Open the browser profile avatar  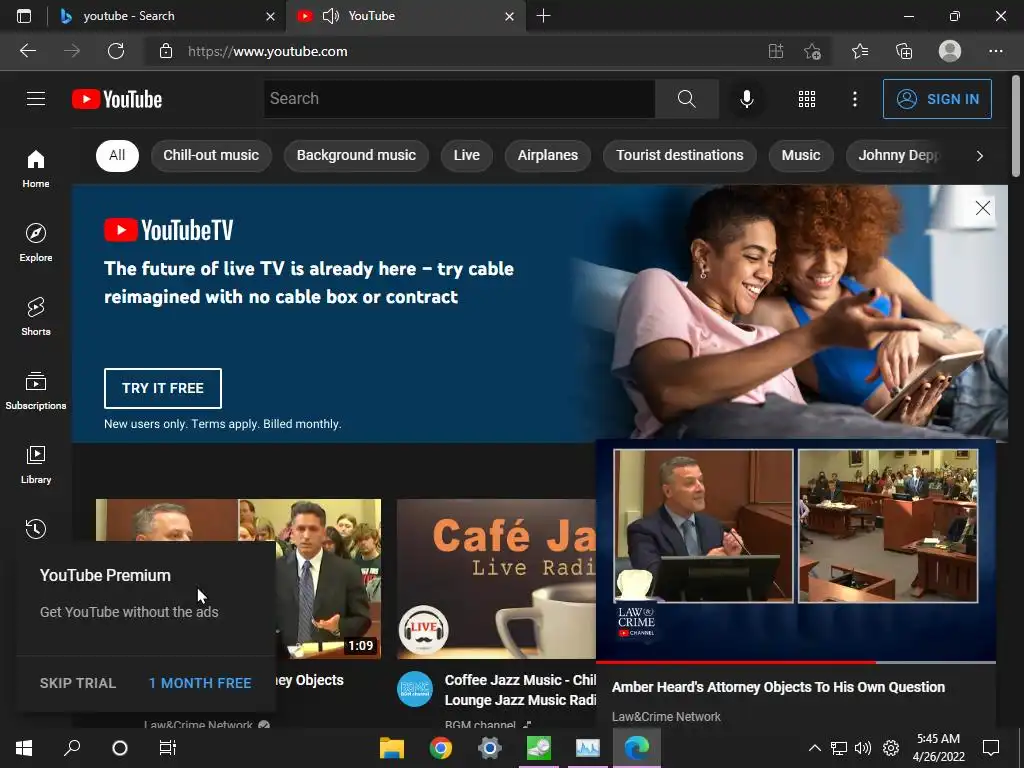click(950, 51)
